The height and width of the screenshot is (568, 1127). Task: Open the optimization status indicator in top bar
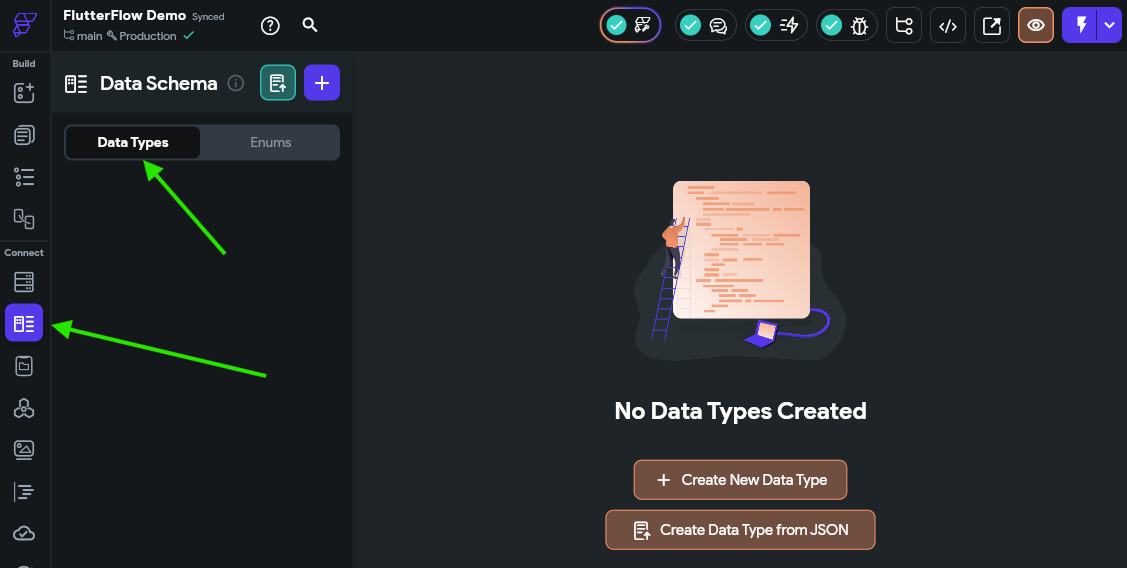click(x=630, y=25)
